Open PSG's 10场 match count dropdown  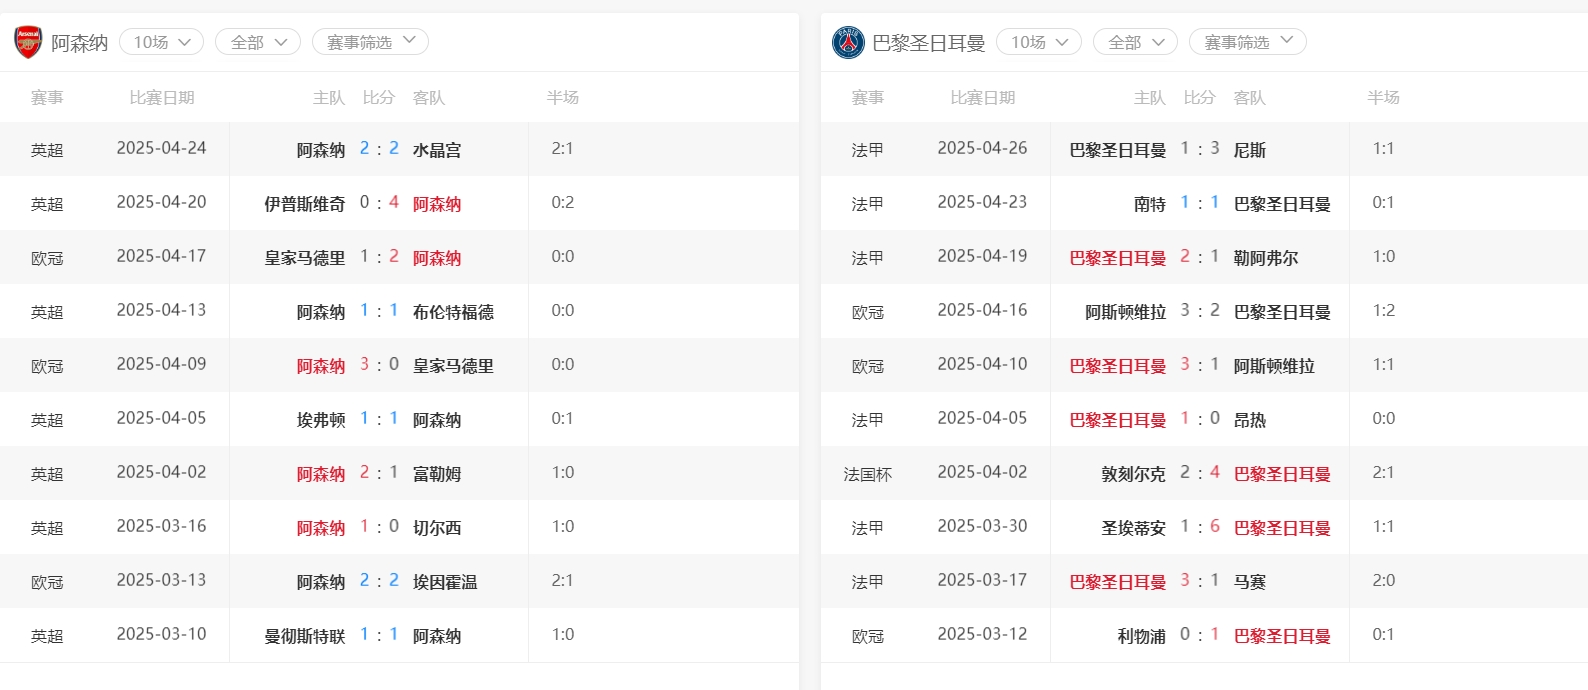tap(1039, 42)
